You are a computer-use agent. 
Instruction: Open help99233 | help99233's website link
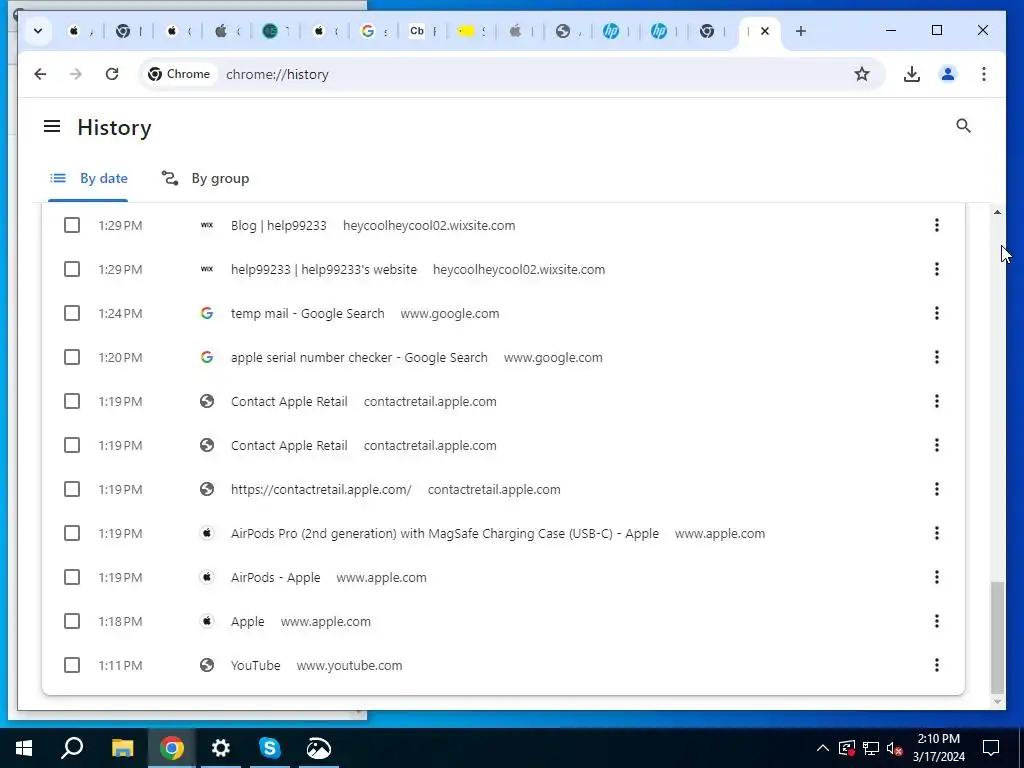[324, 269]
